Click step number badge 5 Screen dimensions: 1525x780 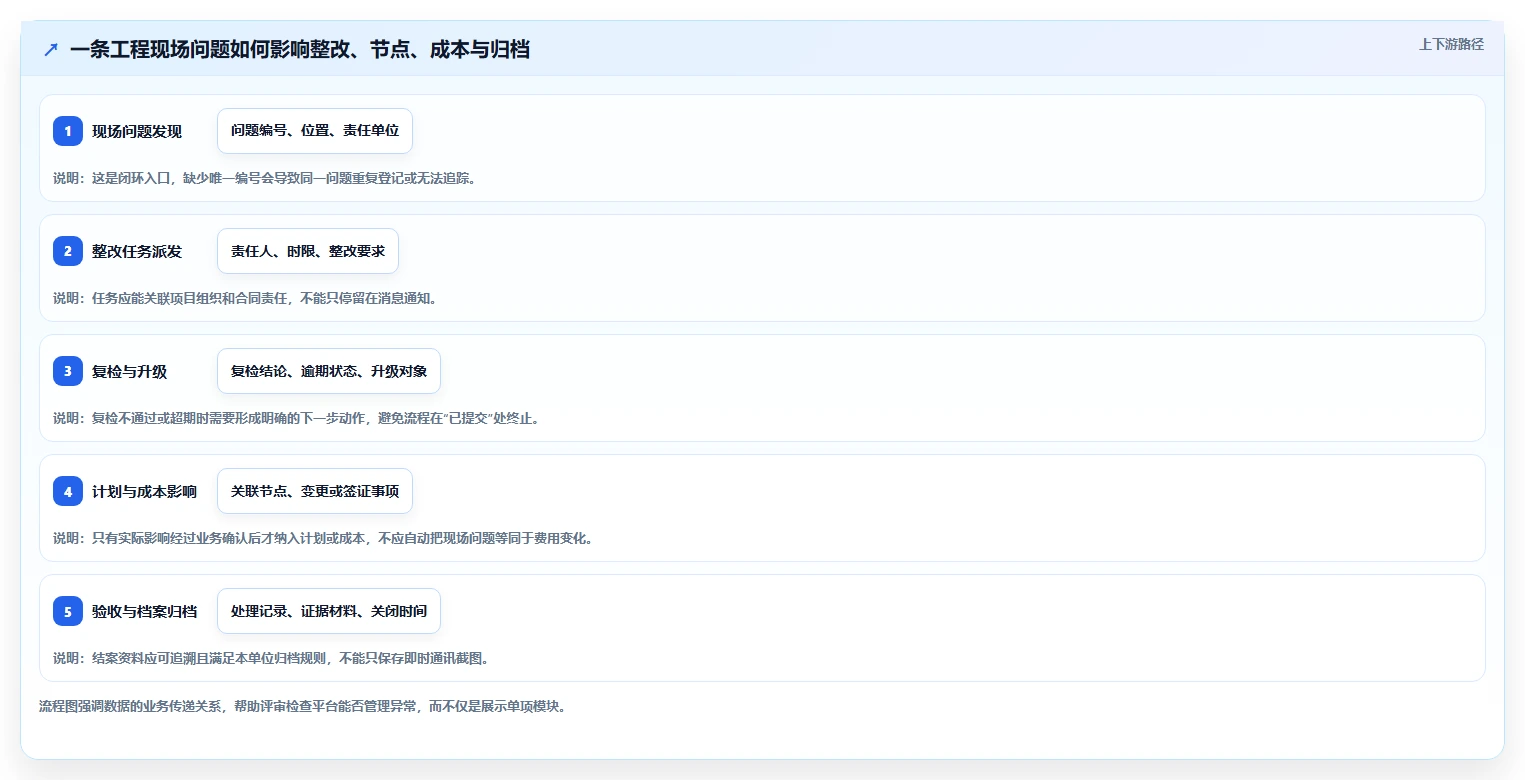pos(68,611)
